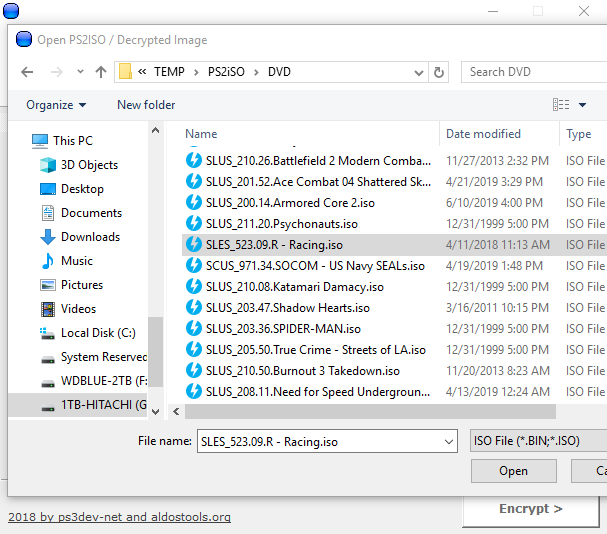Click ISO icon for SOCOM US Navy SEALs
This screenshot has height=534, width=607.
click(x=194, y=265)
